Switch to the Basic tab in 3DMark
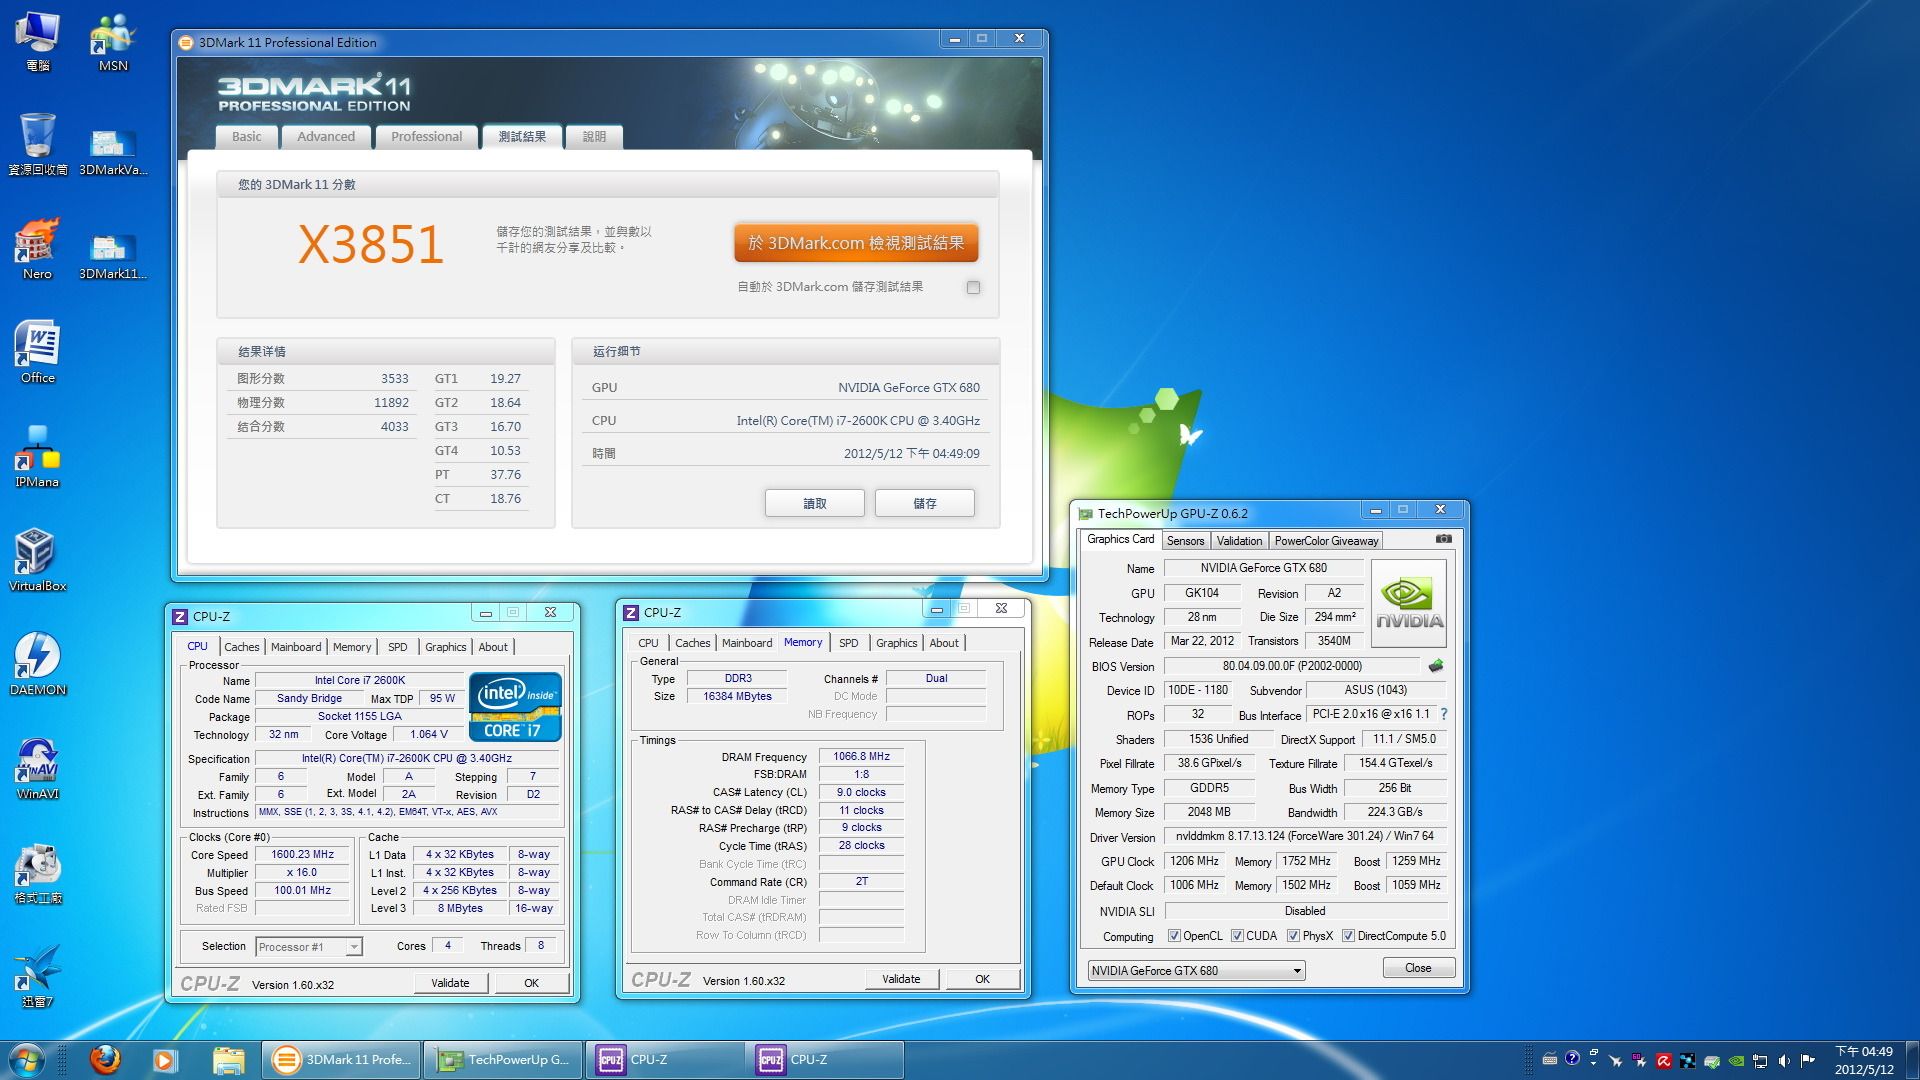The image size is (1920, 1080). [246, 137]
